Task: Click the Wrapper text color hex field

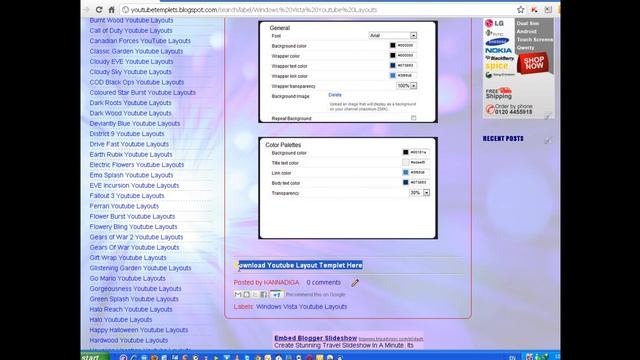Action: tap(406, 65)
